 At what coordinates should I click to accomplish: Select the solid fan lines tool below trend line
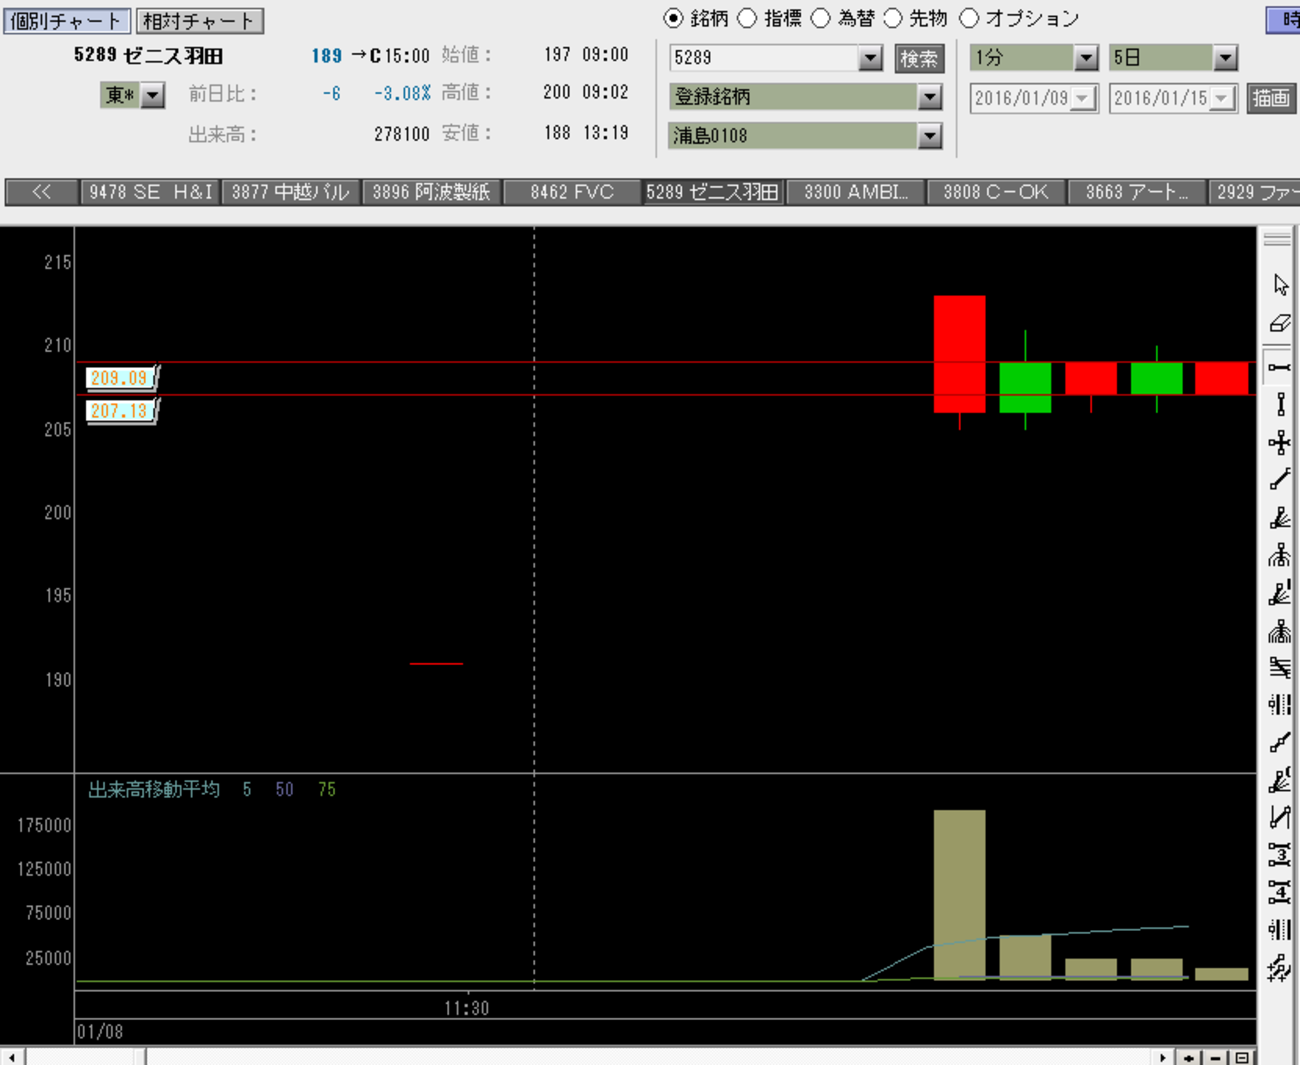click(x=1280, y=518)
